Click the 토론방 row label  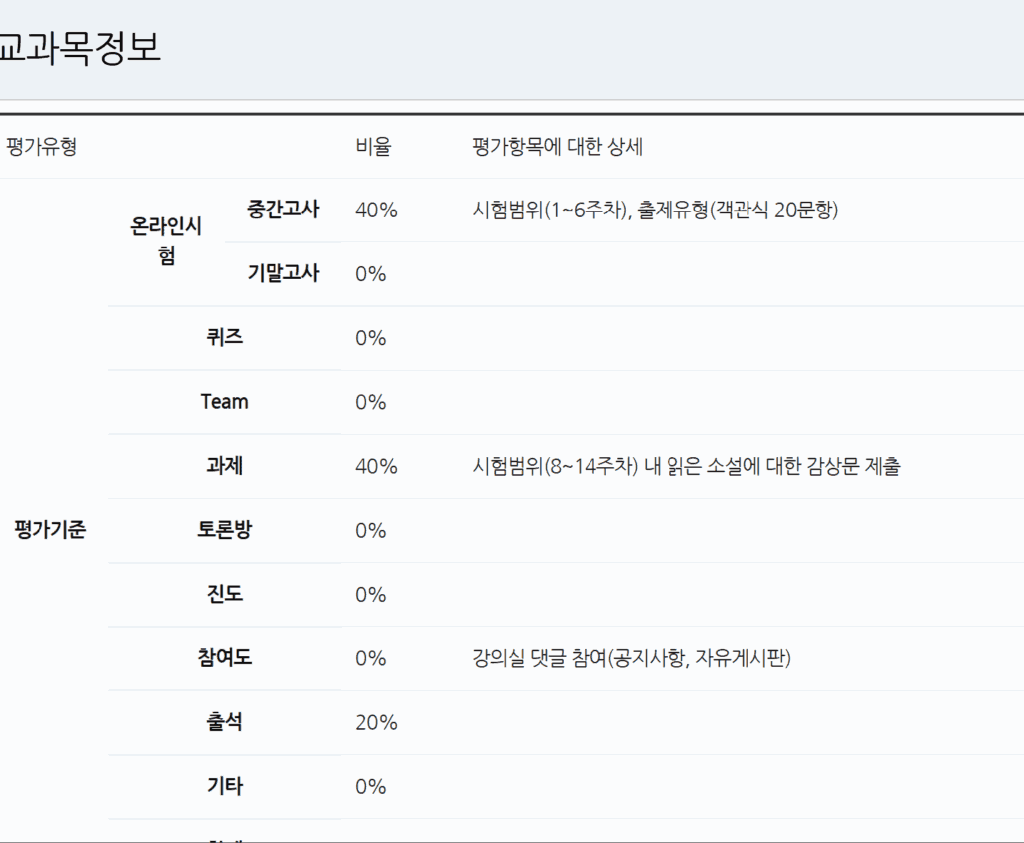[x=224, y=530]
